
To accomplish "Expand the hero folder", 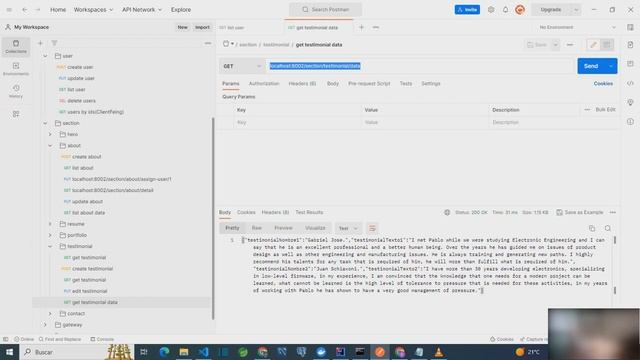I will [50, 134].
